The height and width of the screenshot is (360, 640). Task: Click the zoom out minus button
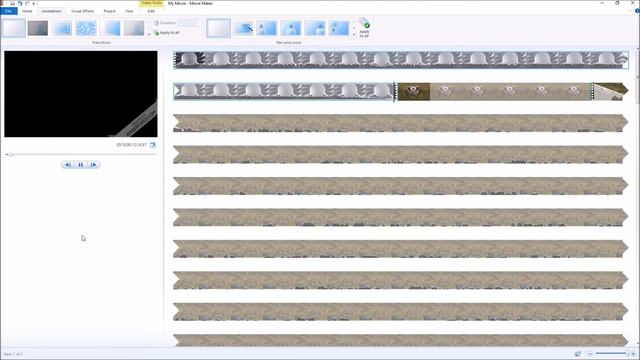(x=590, y=354)
